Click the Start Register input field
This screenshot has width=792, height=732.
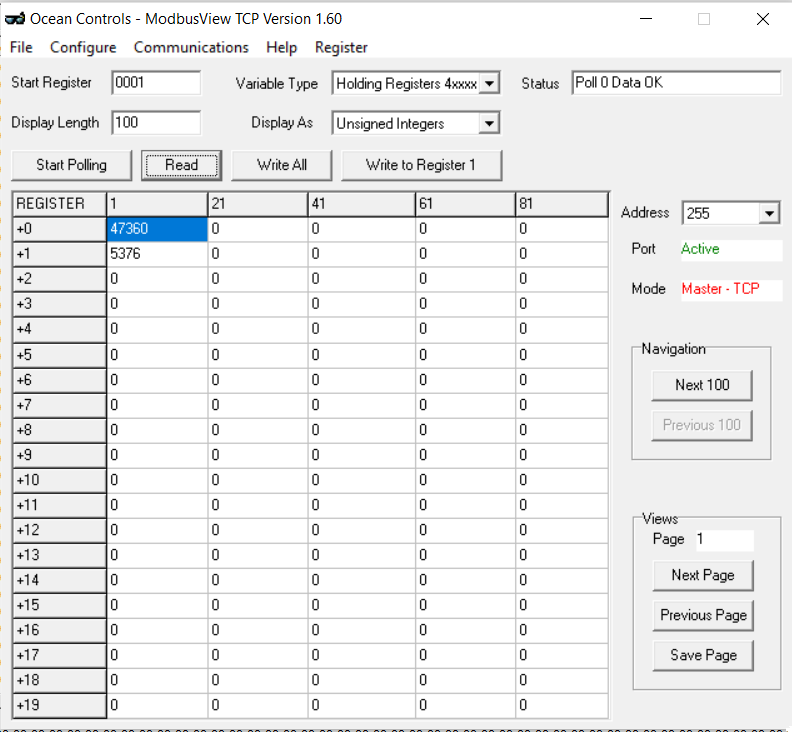click(x=156, y=83)
